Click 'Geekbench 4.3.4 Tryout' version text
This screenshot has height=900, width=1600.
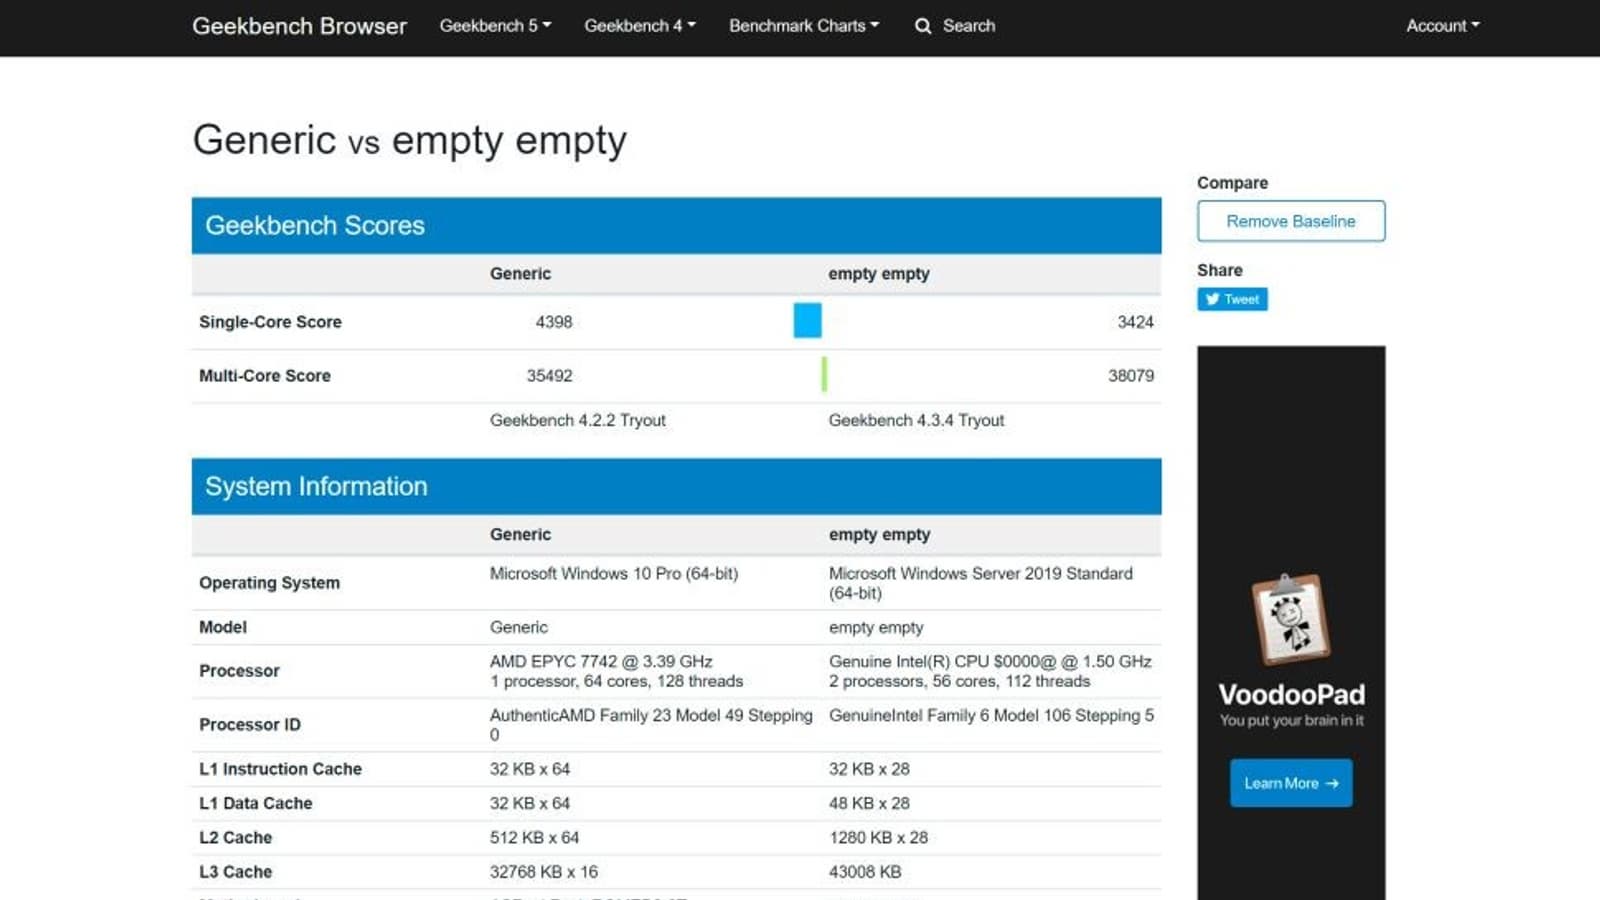(x=917, y=421)
